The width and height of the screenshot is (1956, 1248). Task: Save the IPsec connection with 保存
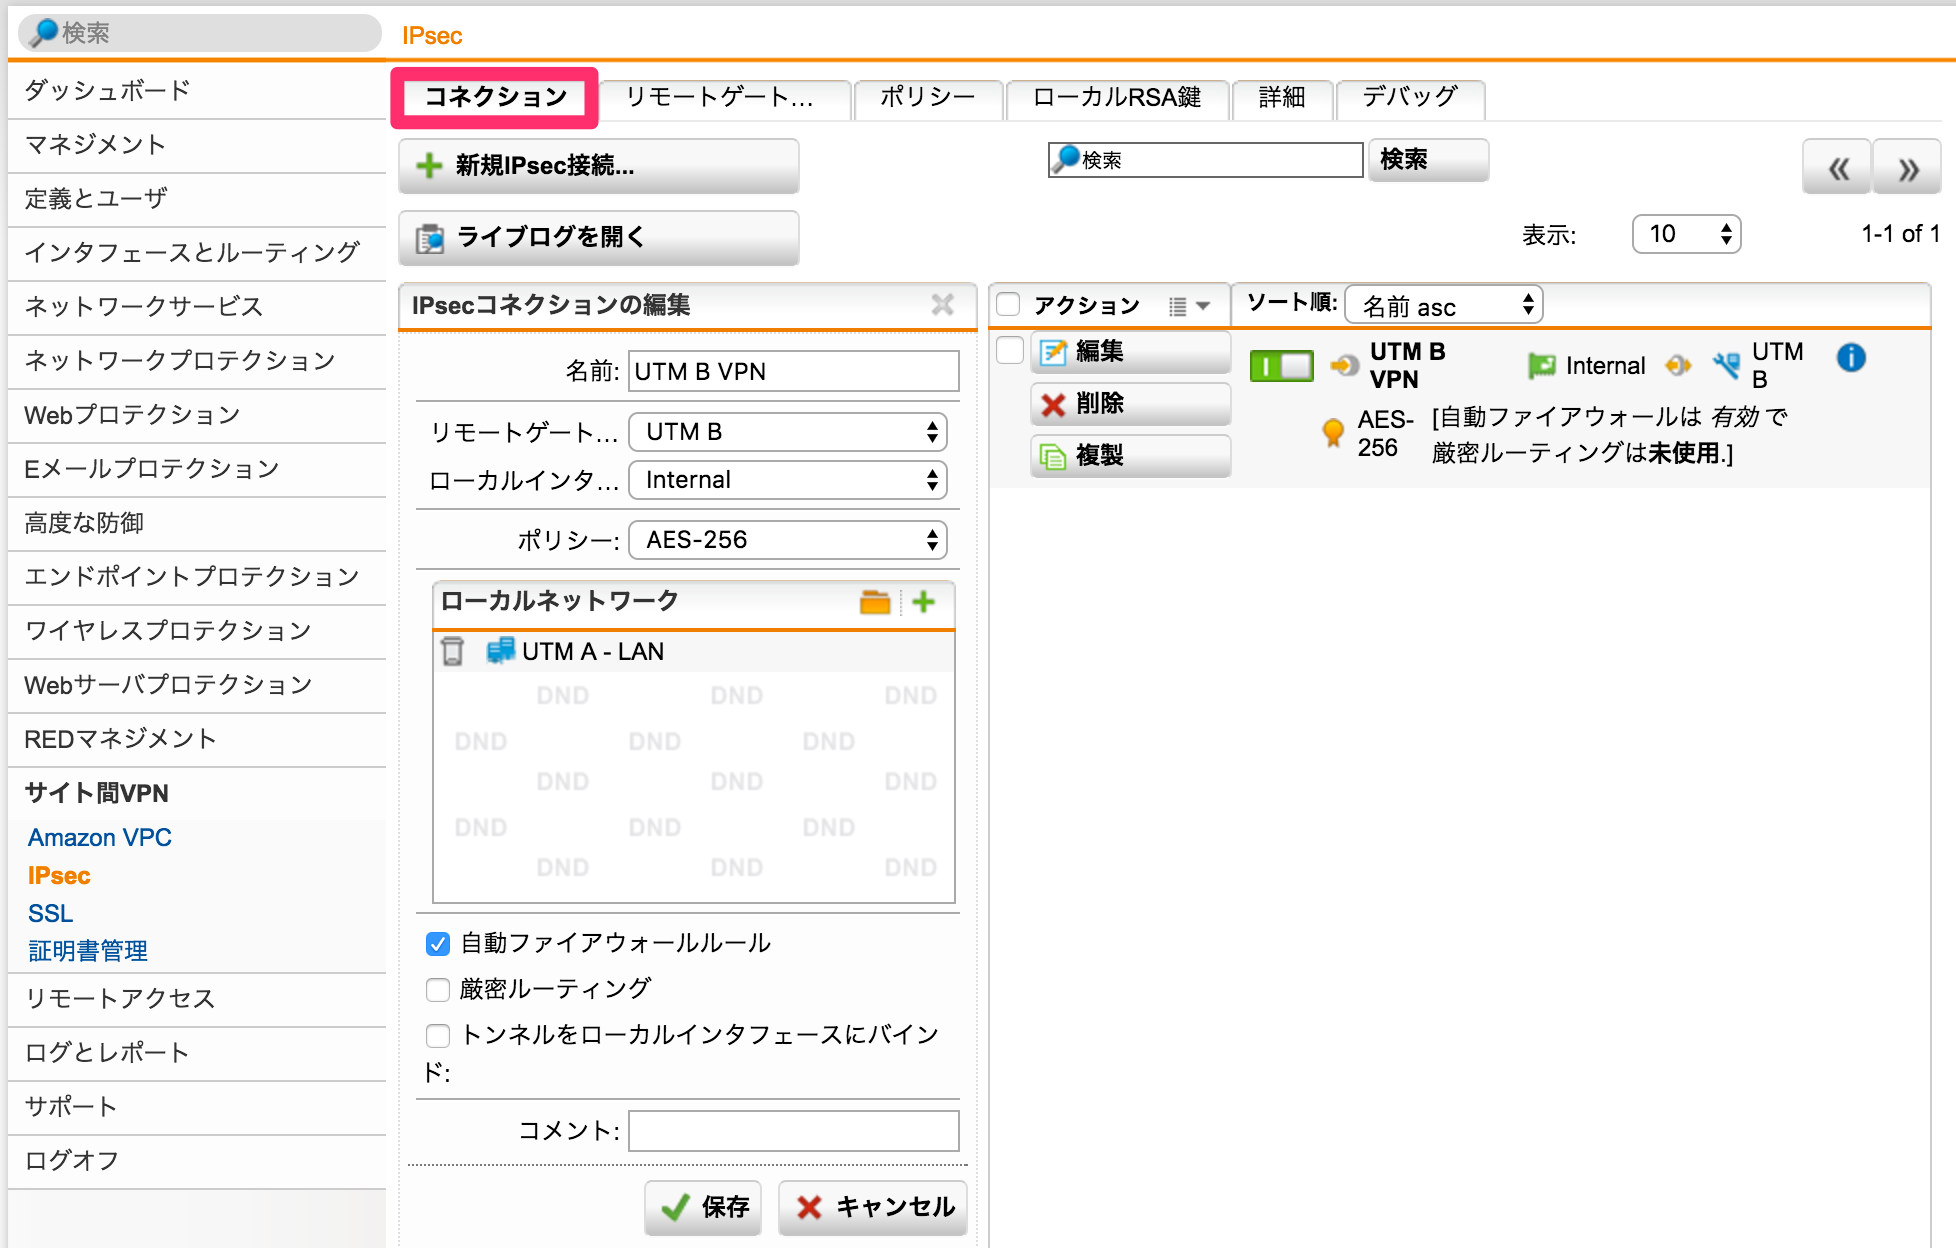tap(703, 1207)
